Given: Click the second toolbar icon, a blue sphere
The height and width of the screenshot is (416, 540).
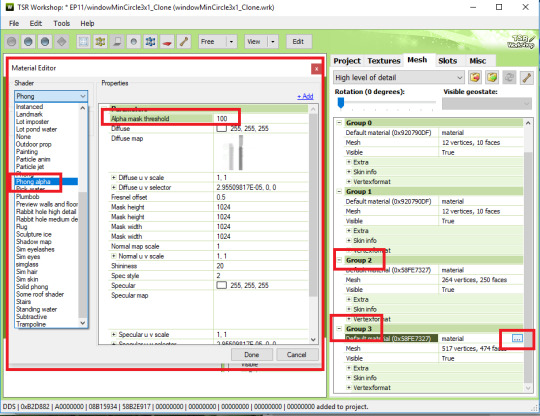Looking at the screenshot, I should point(28,42).
